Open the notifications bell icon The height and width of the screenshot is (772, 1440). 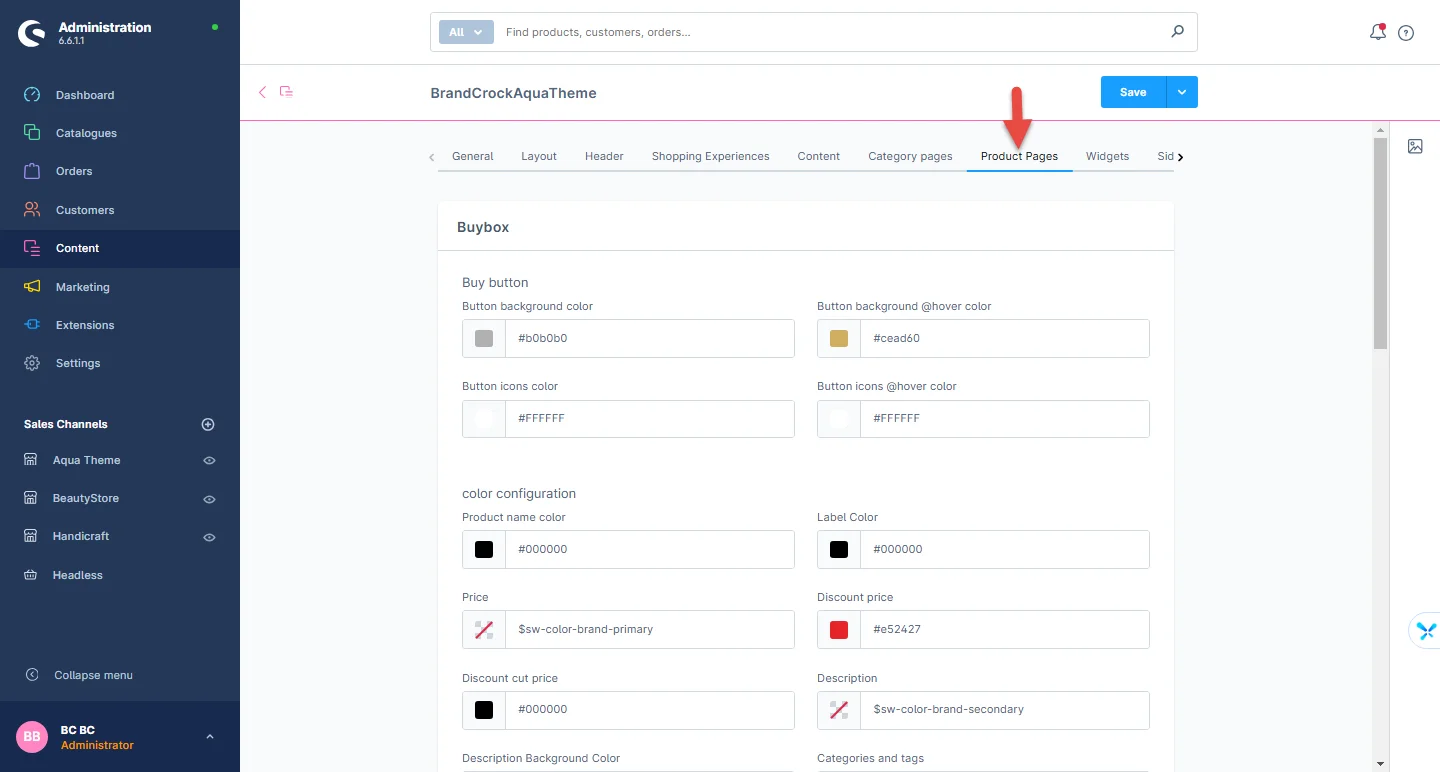coord(1377,32)
